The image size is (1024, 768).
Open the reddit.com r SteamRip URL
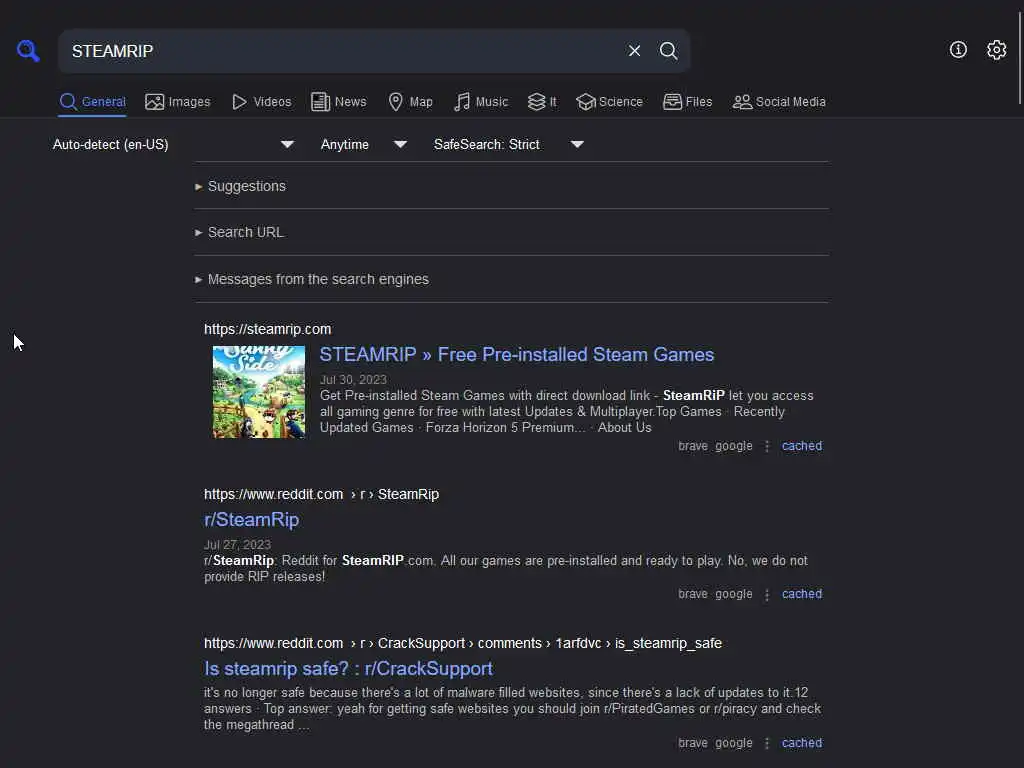pyautogui.click(x=321, y=494)
